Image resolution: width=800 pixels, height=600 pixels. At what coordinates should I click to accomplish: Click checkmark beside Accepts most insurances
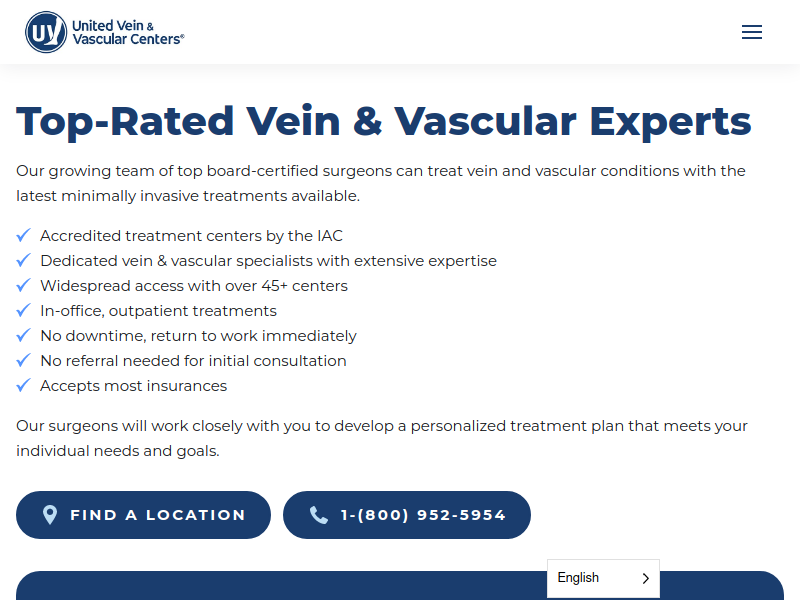(23, 385)
